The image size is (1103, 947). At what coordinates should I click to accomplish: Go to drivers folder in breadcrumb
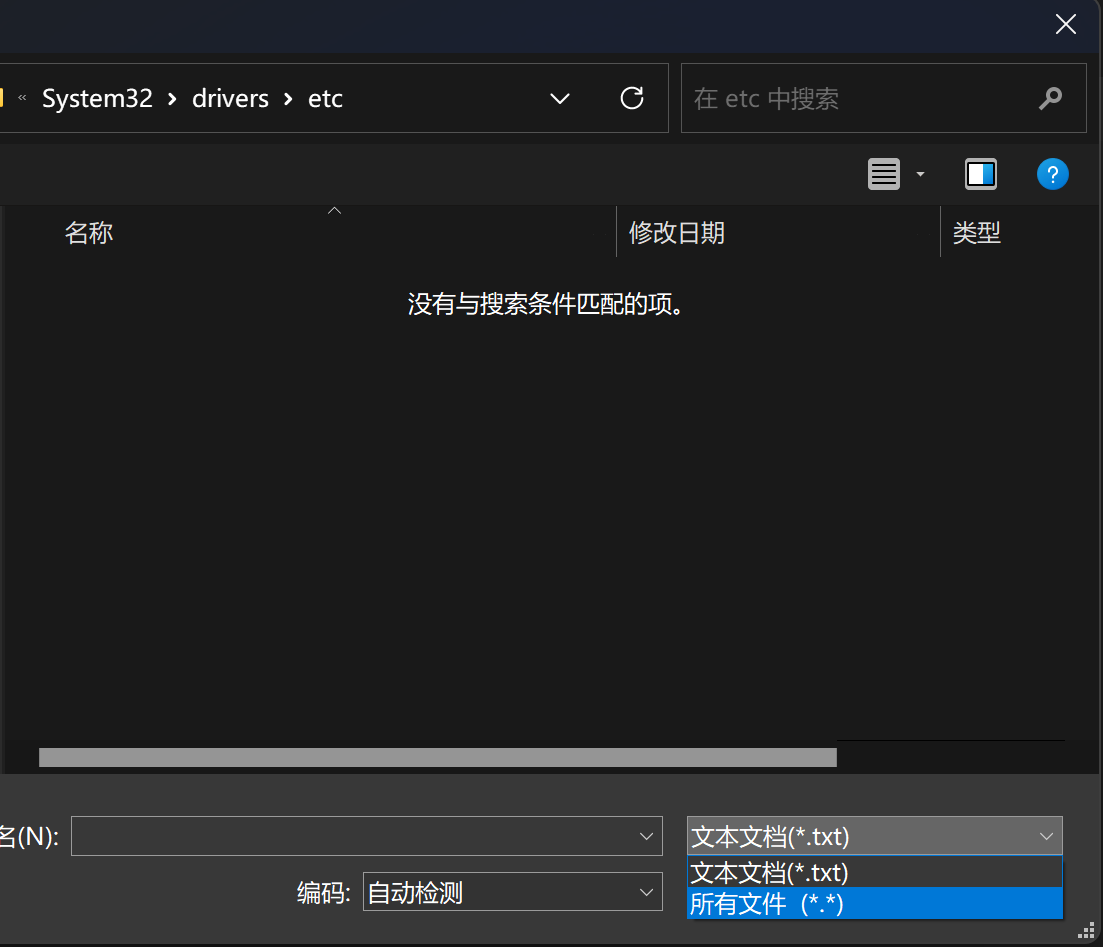click(230, 99)
